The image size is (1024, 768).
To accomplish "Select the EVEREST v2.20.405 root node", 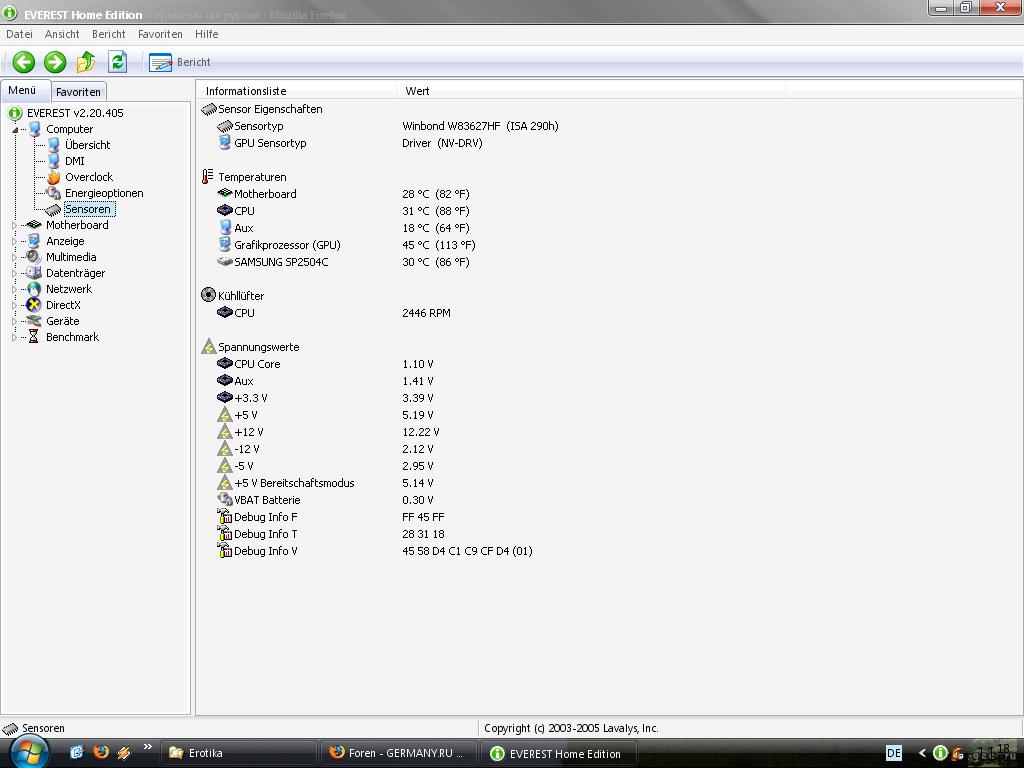I will [x=75, y=113].
